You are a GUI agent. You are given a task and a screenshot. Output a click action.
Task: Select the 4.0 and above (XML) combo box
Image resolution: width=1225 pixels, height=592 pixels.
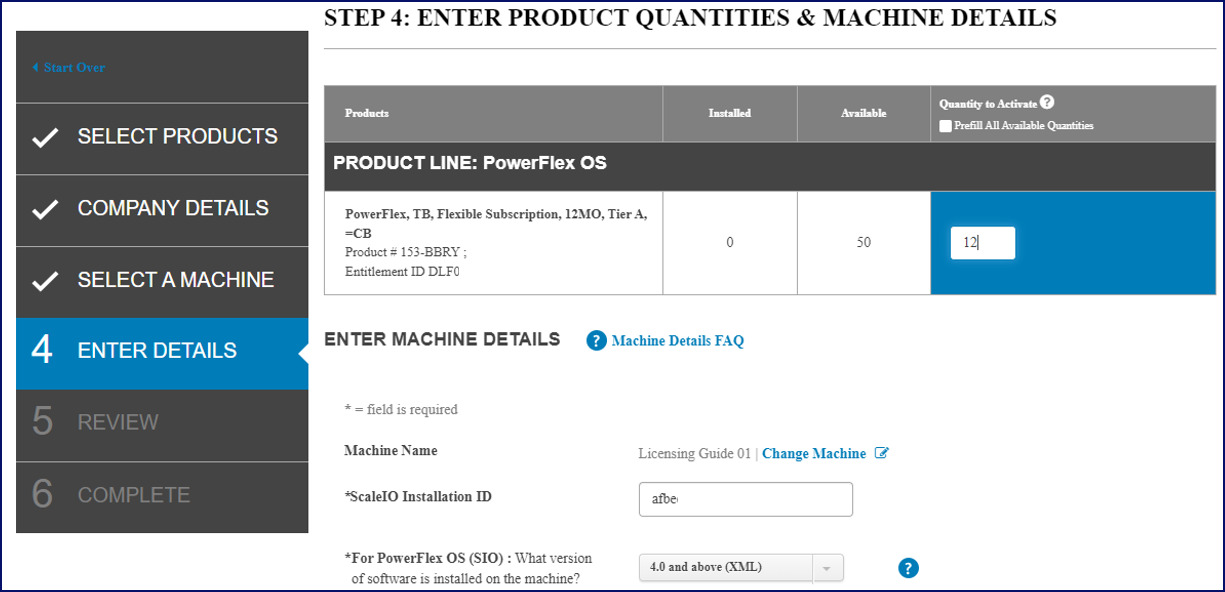[x=727, y=568]
